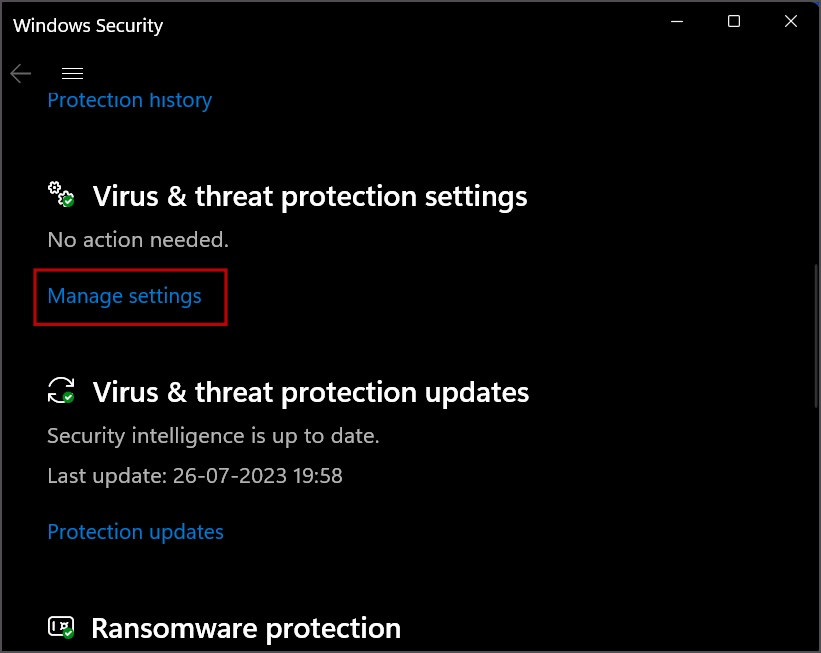Select the Ransomware protection heading
The image size is (821, 653).
click(246, 628)
